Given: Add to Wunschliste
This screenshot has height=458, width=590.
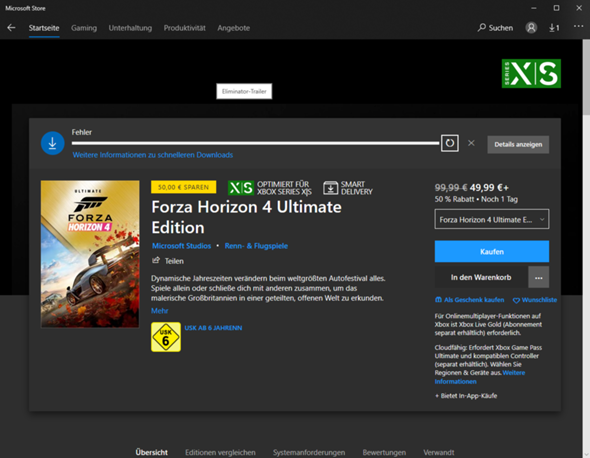Looking at the screenshot, I should tap(535, 300).
